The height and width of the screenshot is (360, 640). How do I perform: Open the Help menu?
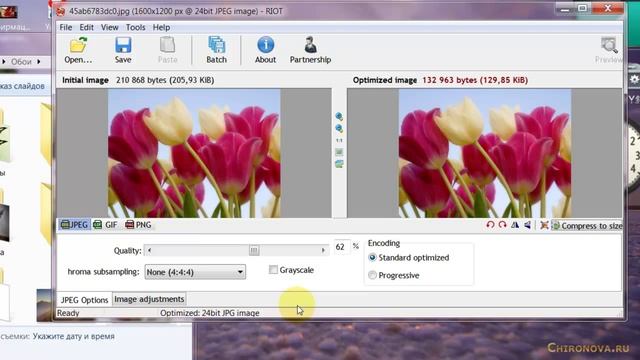pos(161,27)
